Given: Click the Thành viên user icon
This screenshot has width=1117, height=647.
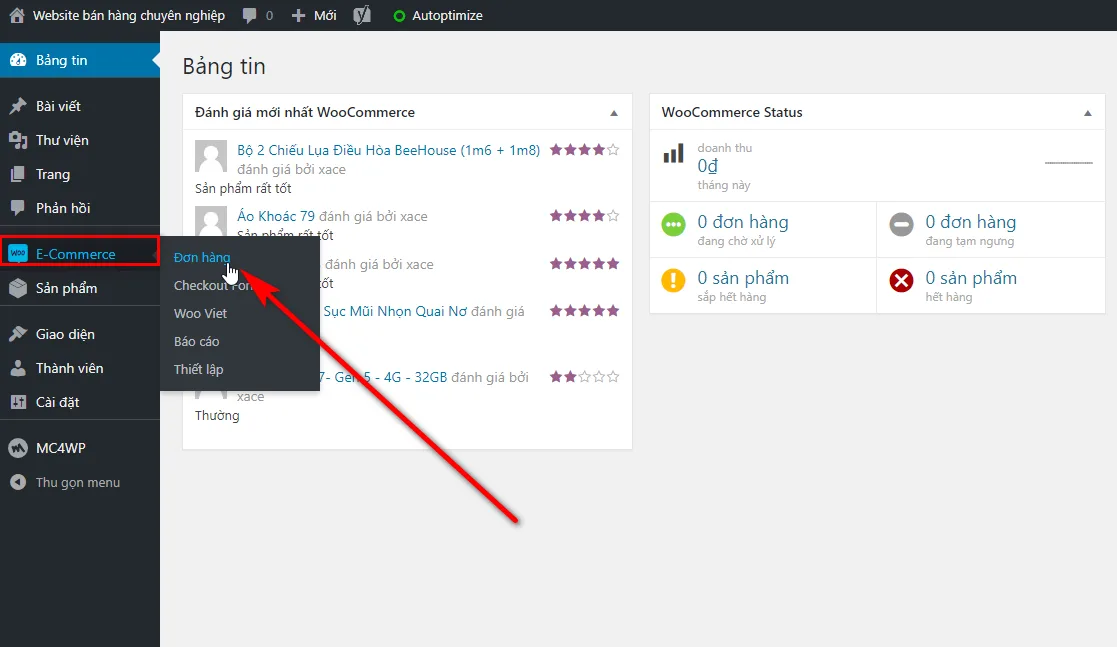Looking at the screenshot, I should click(x=18, y=368).
